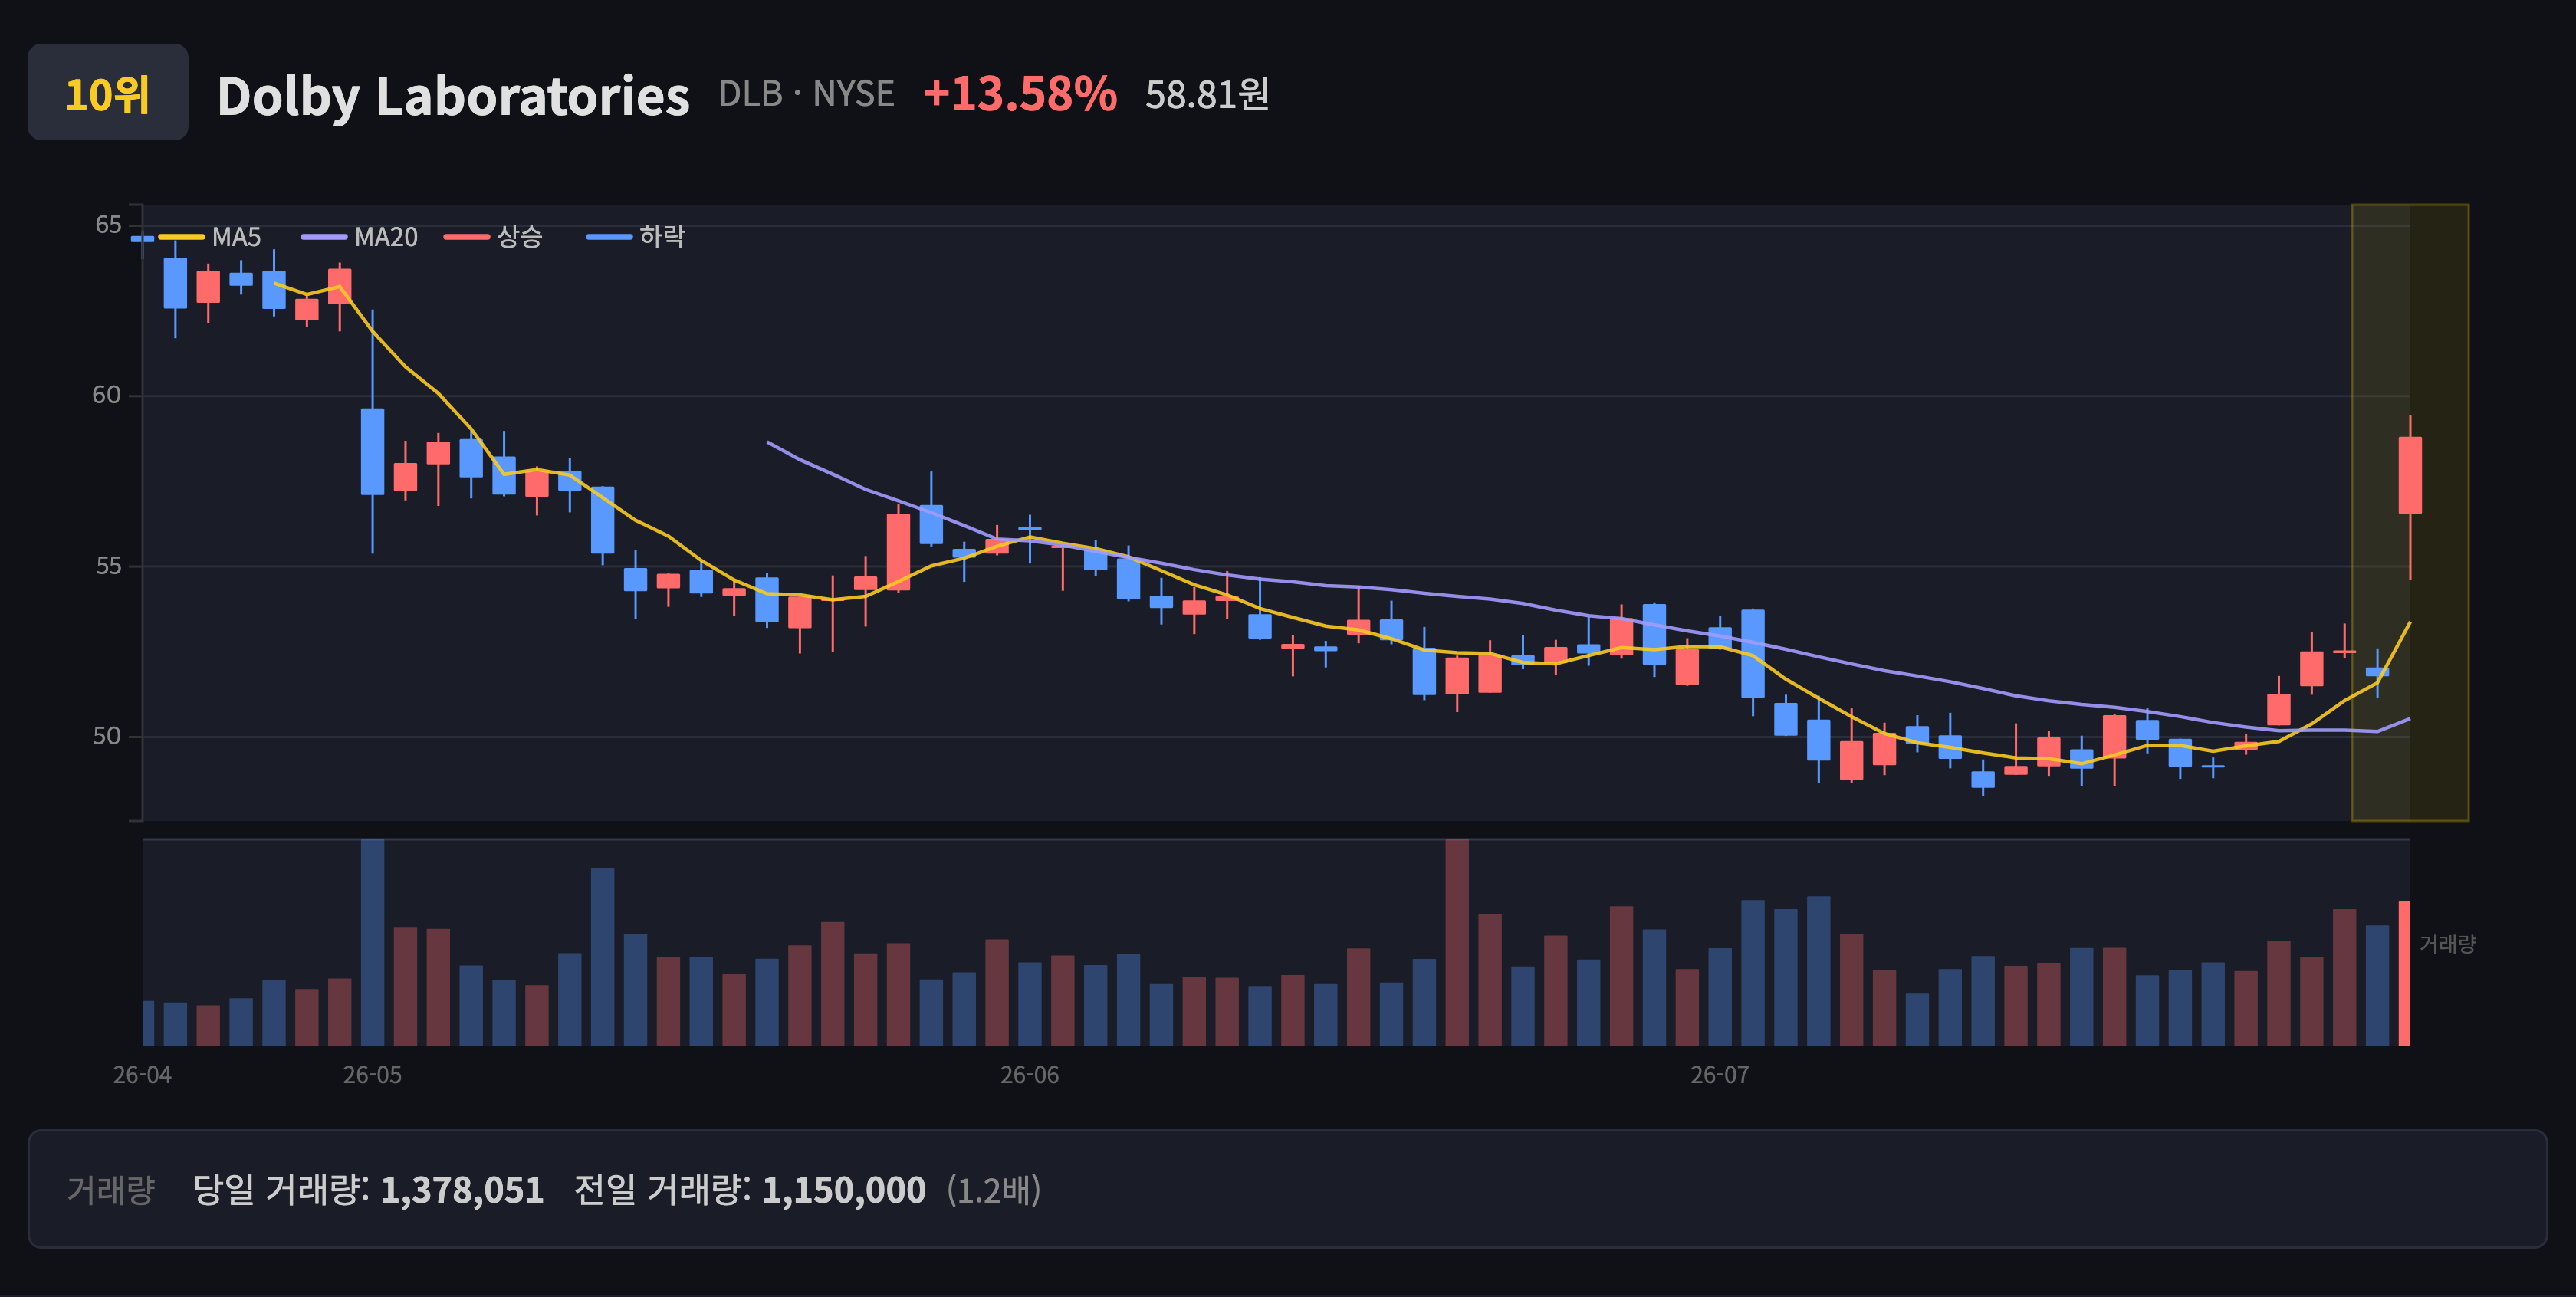Viewport: 2576px width, 1297px height.
Task: Toggle the MA20 legend entry
Action: (359, 237)
